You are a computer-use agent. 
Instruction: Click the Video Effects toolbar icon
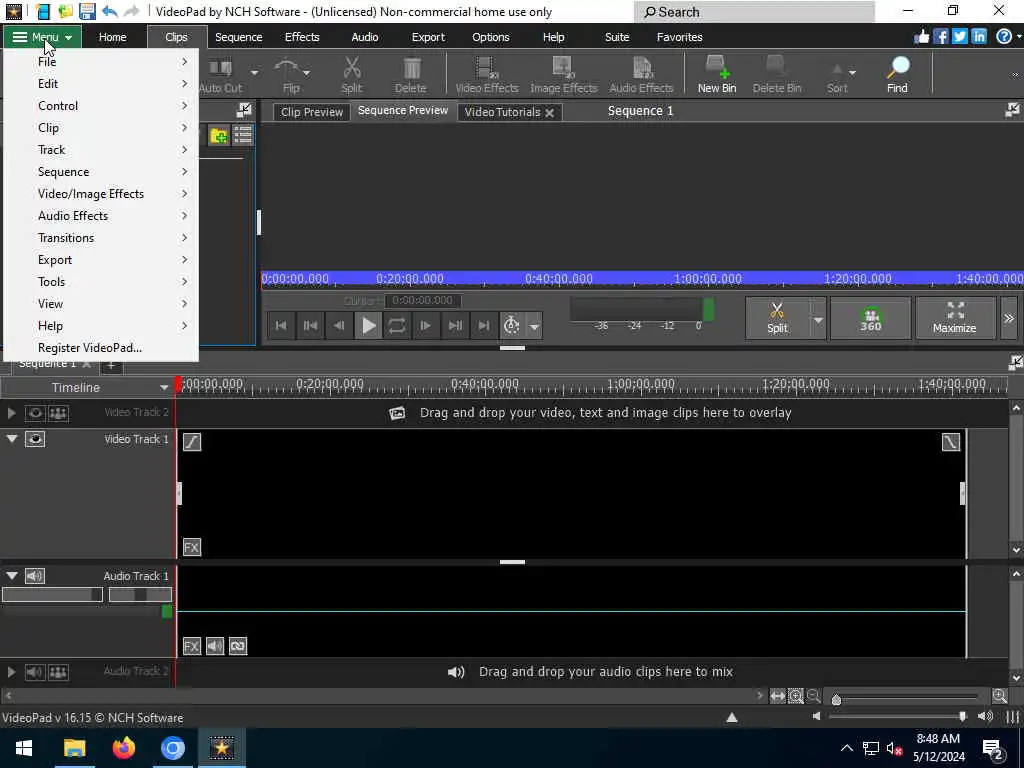click(x=487, y=74)
